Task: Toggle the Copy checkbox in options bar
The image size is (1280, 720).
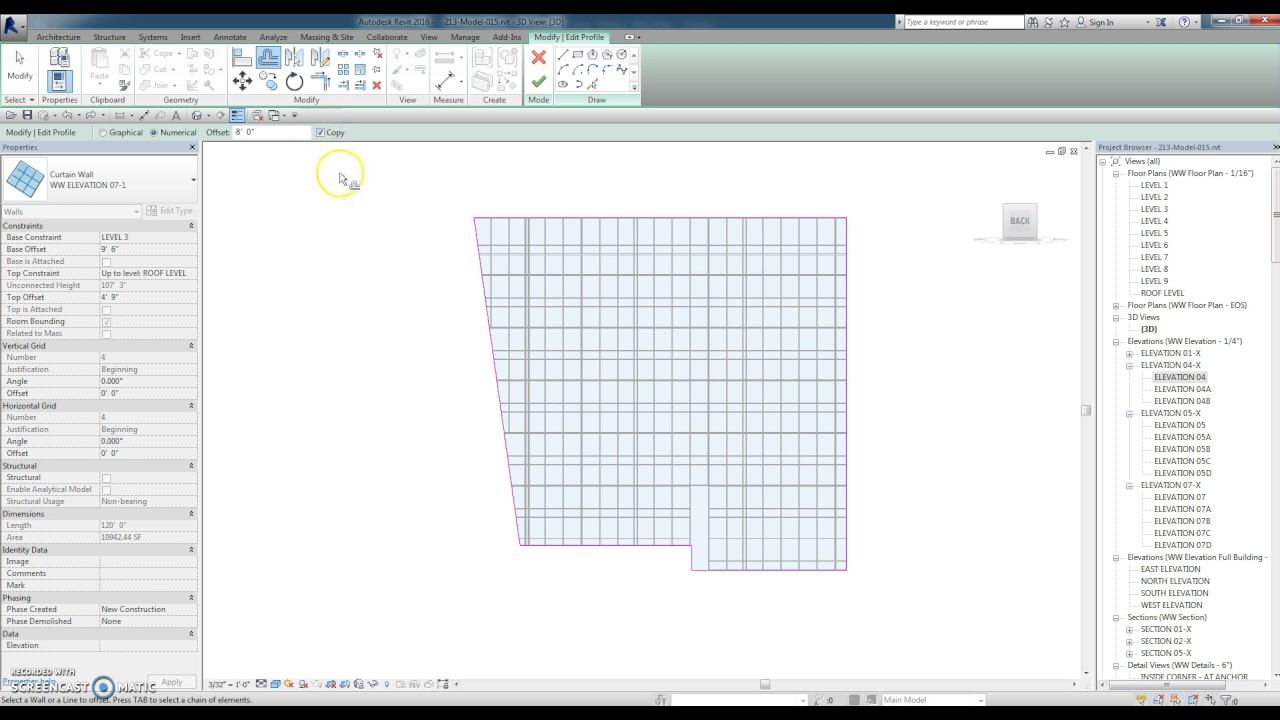Action: pyautogui.click(x=320, y=132)
